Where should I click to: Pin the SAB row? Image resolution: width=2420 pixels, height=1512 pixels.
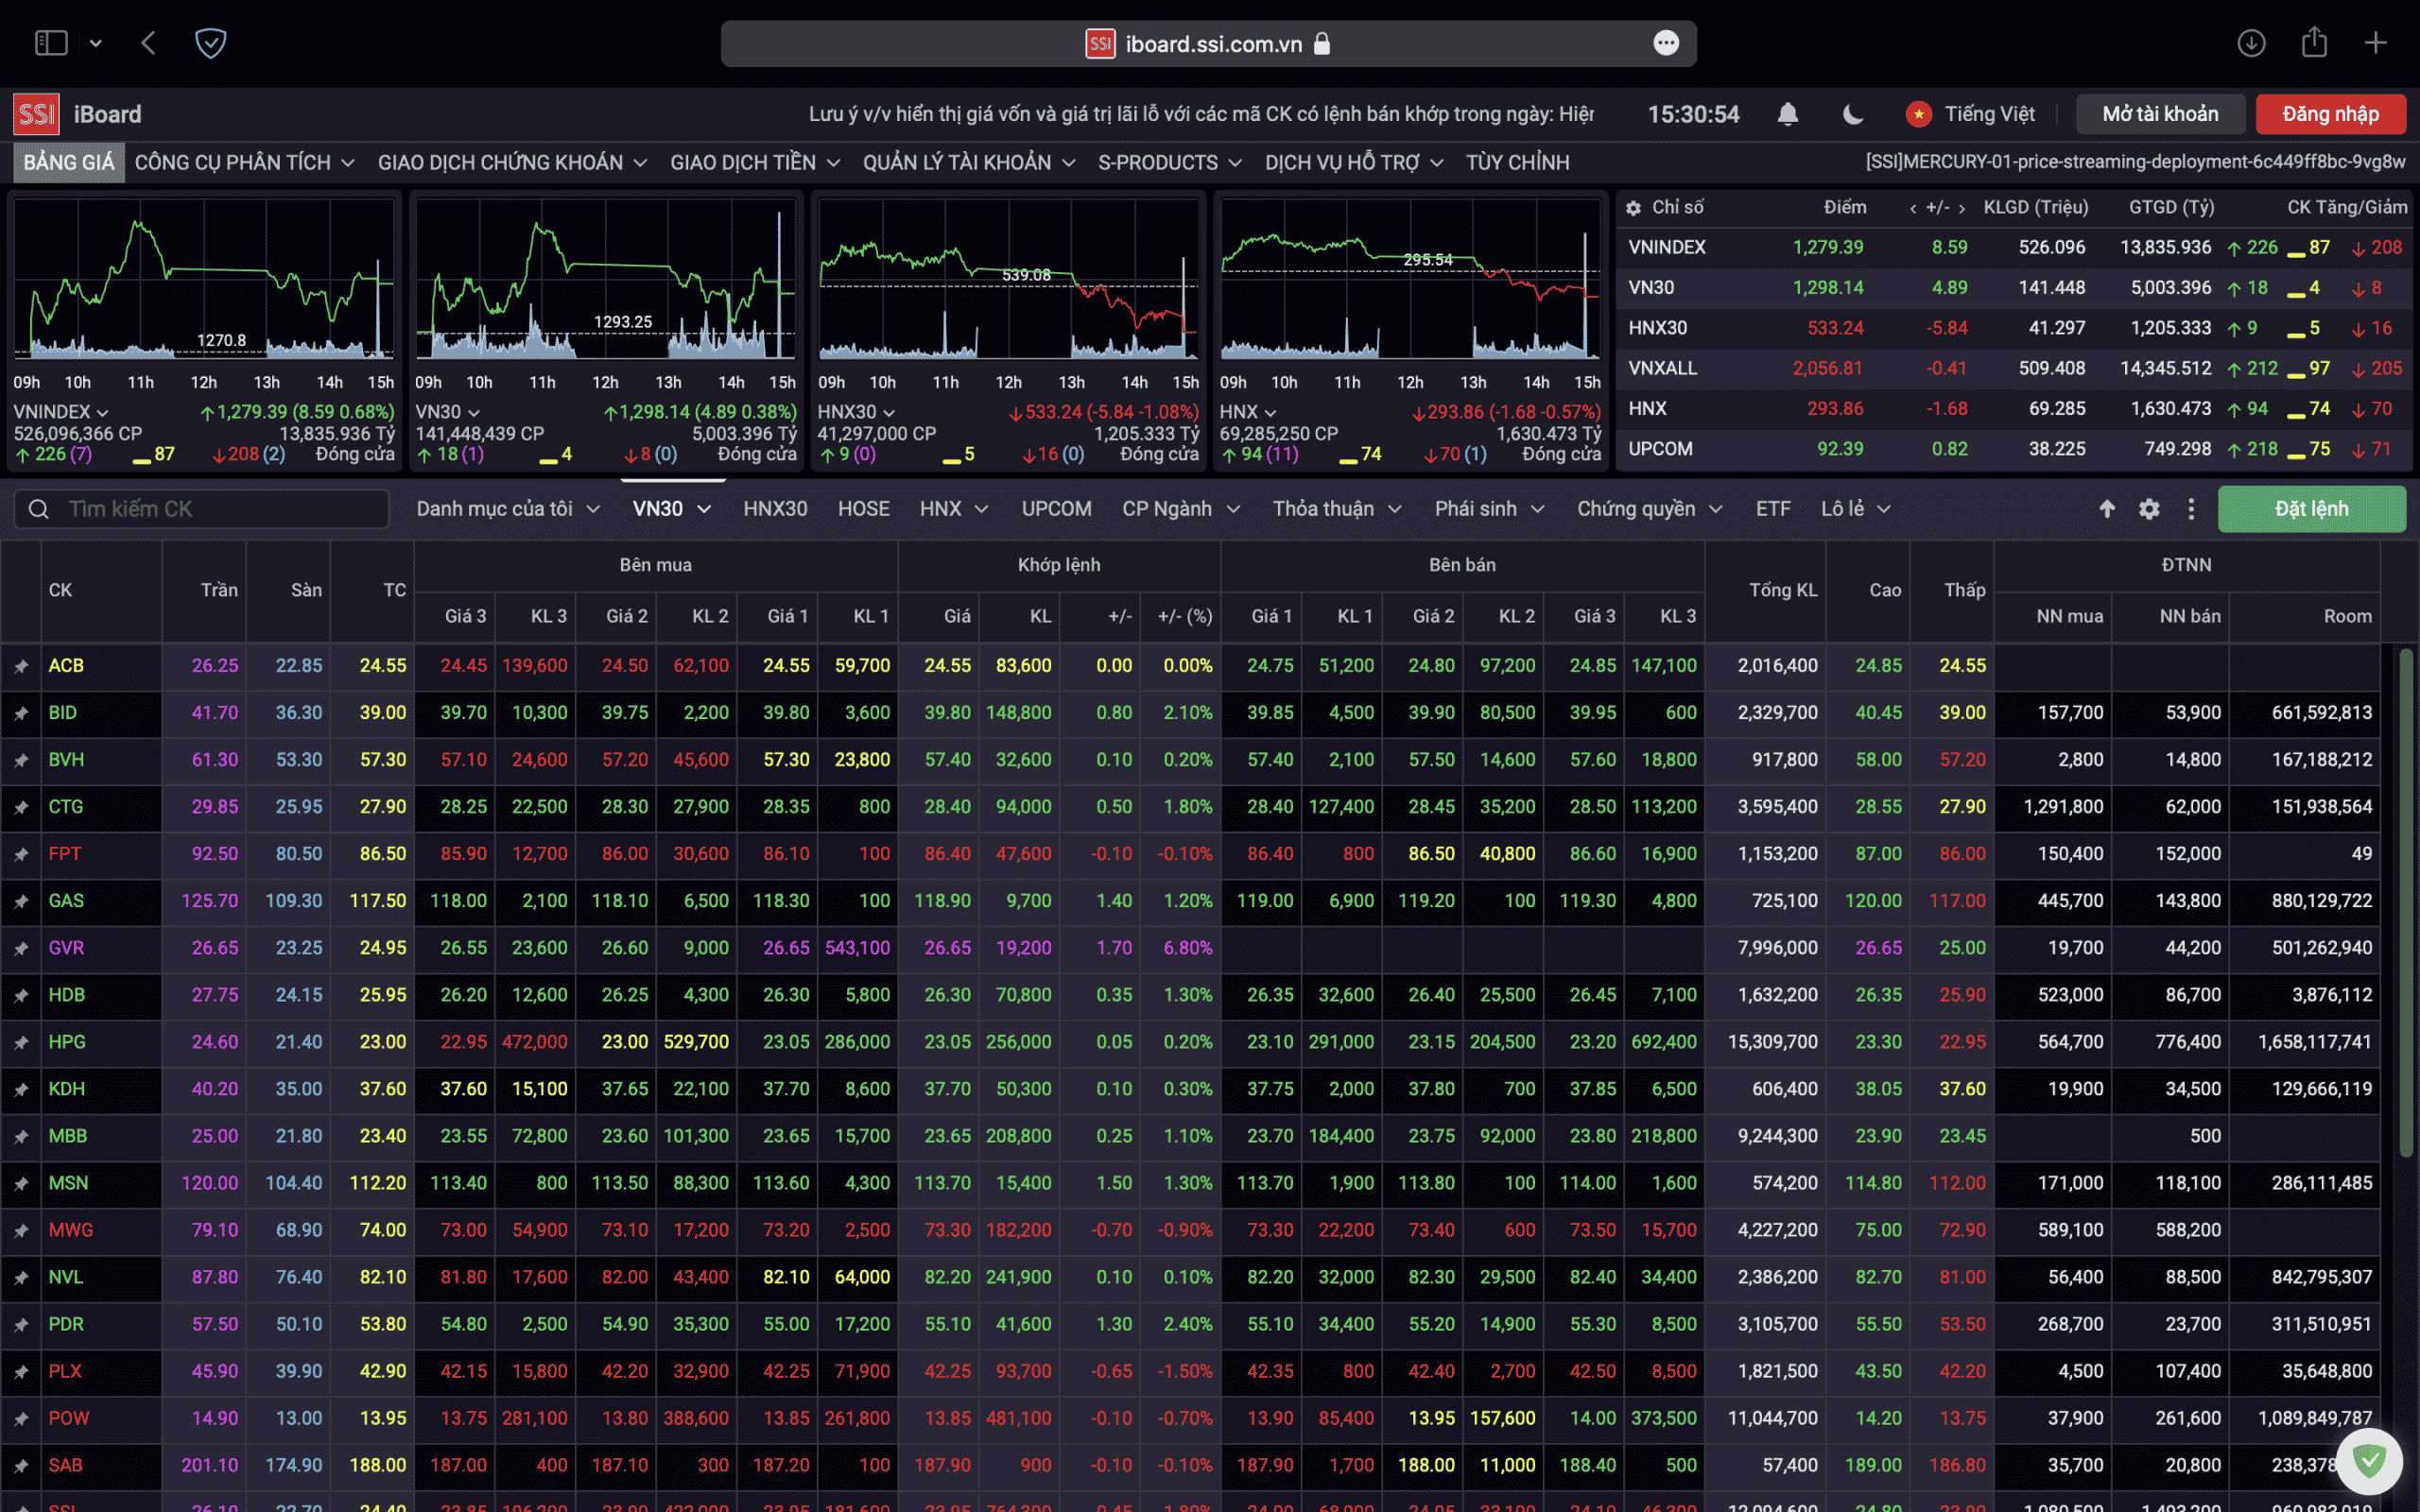click(21, 1465)
